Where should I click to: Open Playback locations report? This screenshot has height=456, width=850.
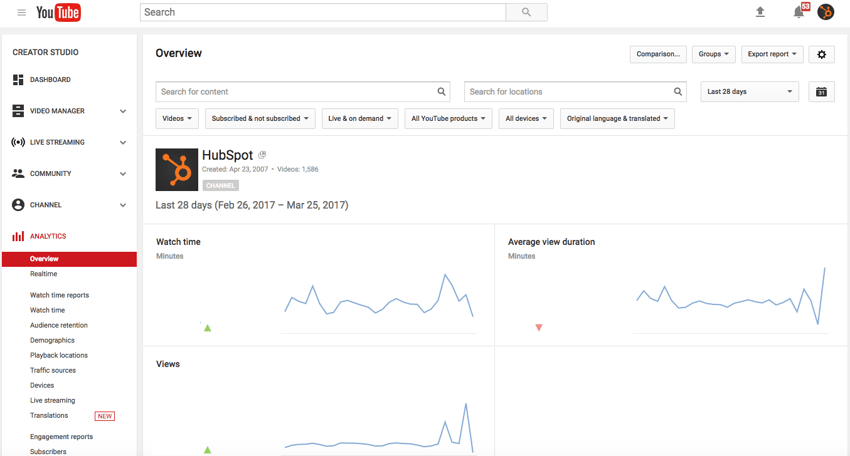pos(59,355)
